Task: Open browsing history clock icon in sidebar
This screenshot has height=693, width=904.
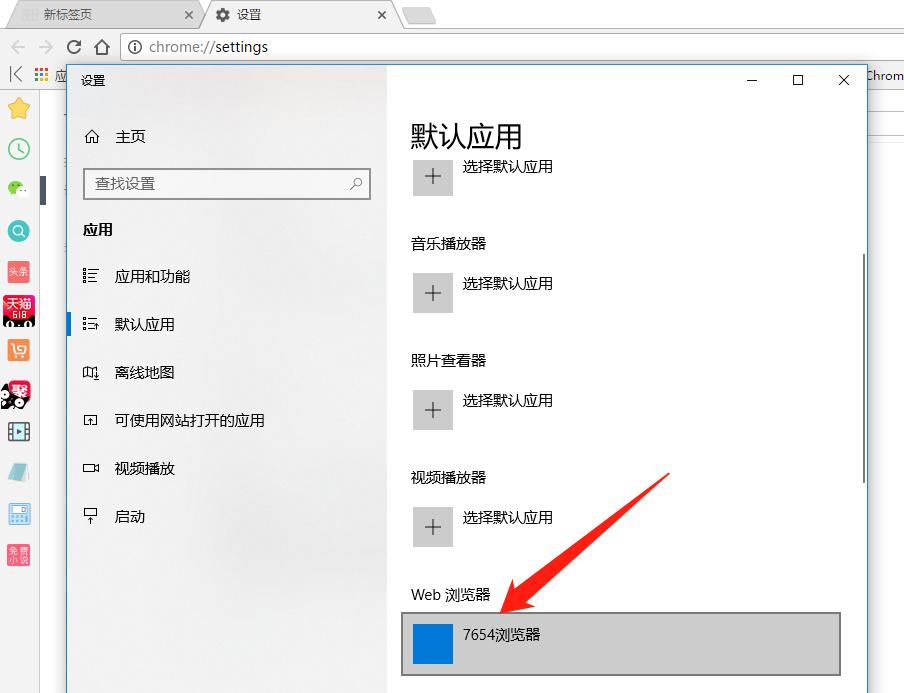Action: click(19, 149)
